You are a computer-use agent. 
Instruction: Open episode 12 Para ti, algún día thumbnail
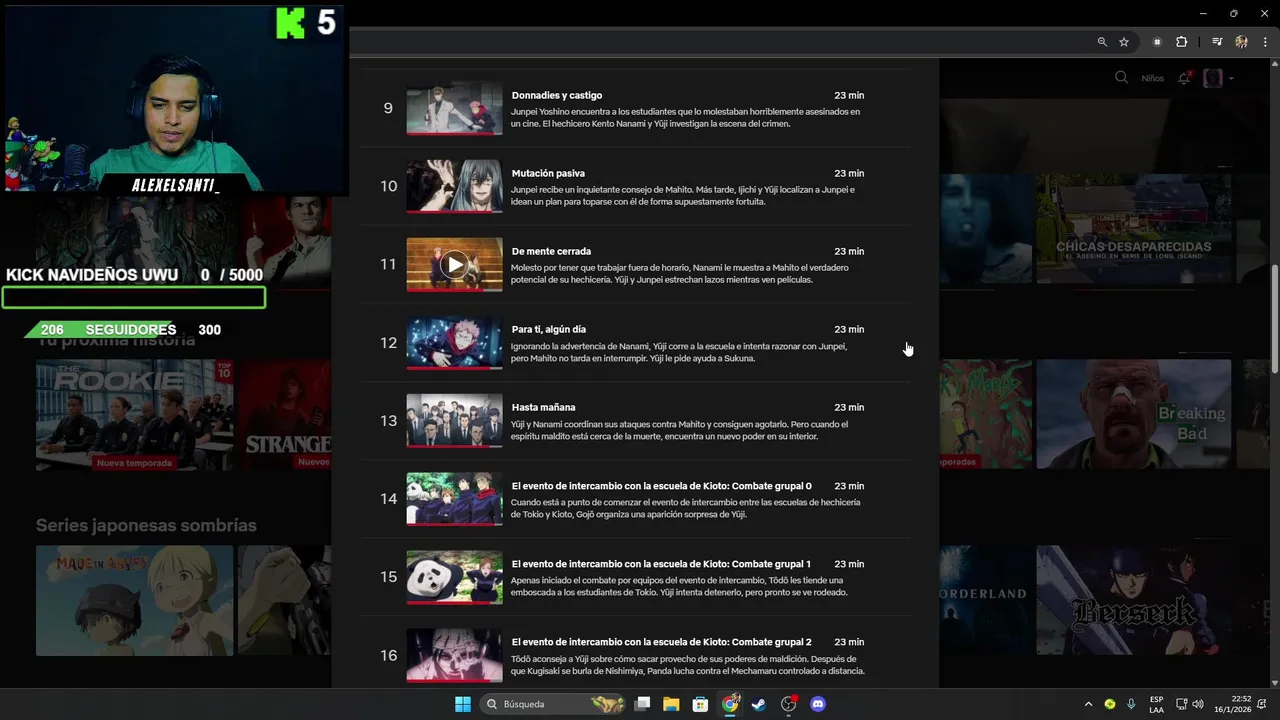click(x=454, y=343)
